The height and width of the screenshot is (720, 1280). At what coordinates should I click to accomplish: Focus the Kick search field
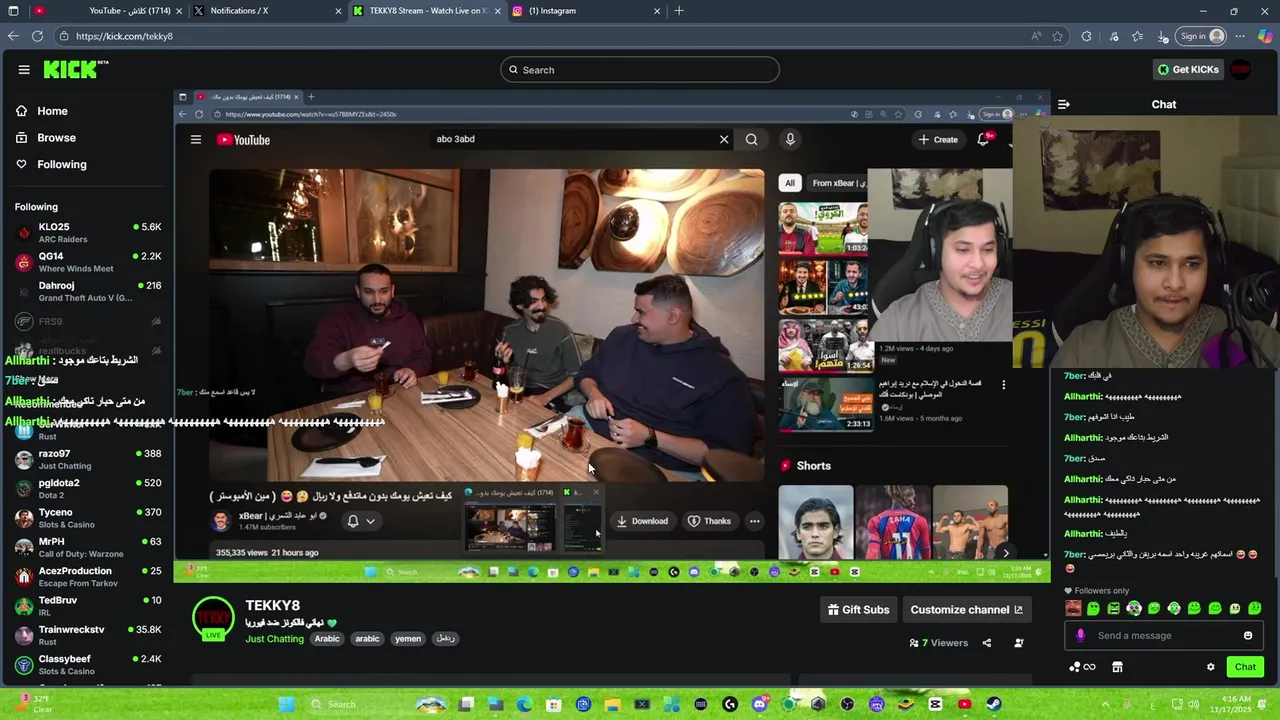pyautogui.click(x=640, y=70)
